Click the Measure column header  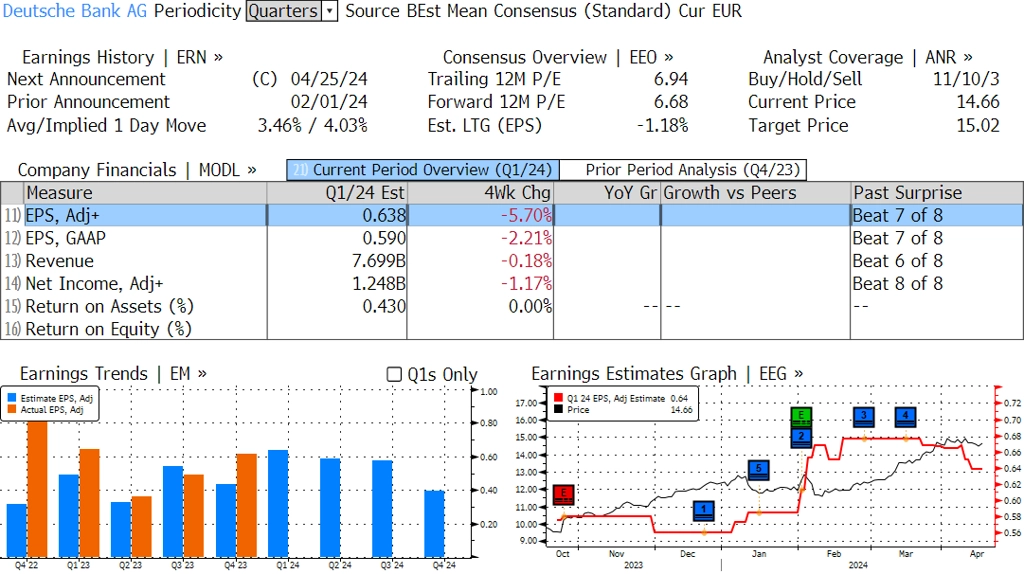click(146, 193)
